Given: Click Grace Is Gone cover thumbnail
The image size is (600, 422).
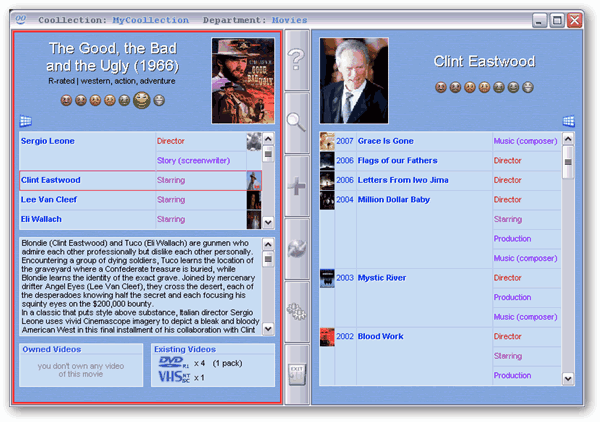Looking at the screenshot, I should (327, 141).
